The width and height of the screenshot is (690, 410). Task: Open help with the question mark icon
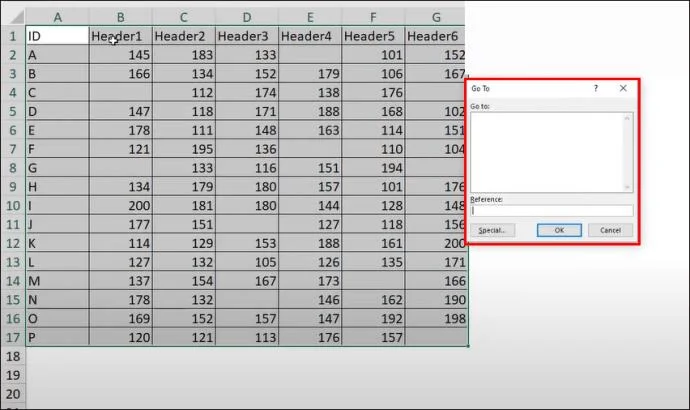pyautogui.click(x=597, y=88)
